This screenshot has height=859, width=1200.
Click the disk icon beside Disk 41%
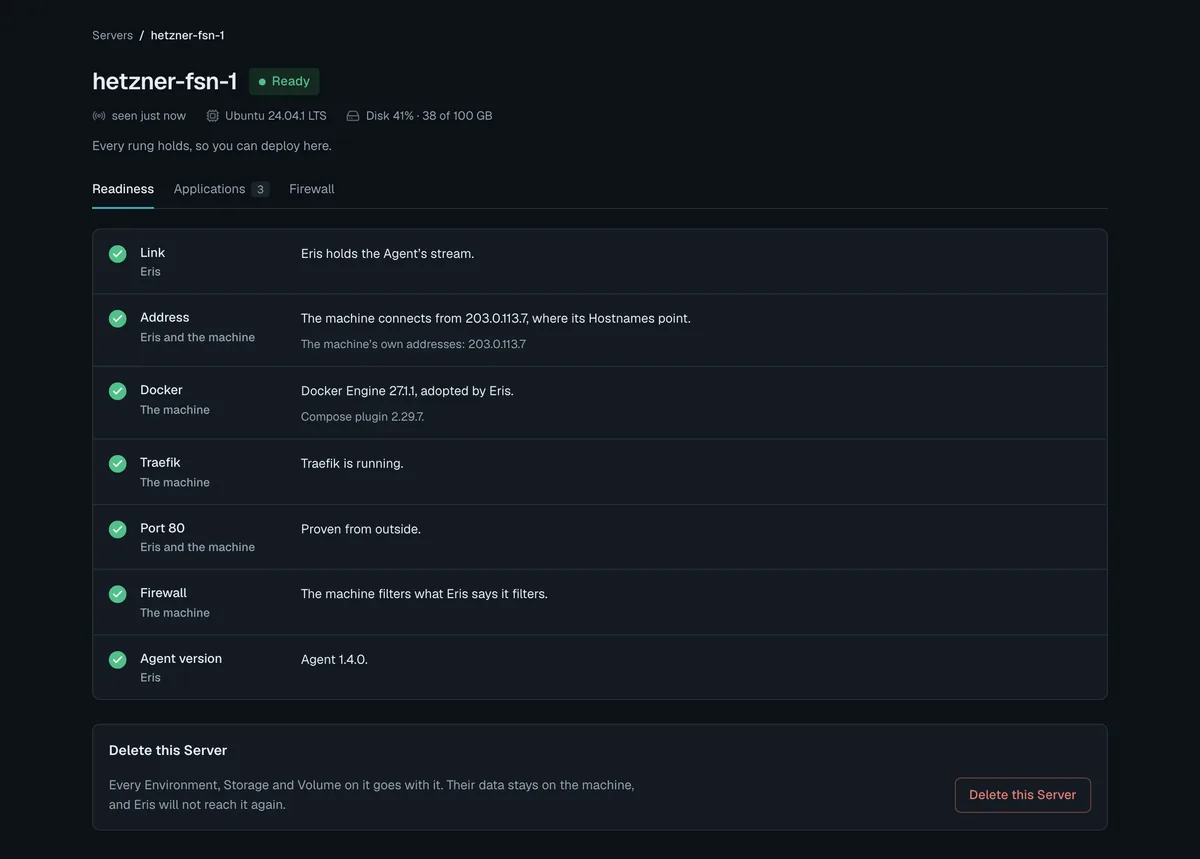pyautogui.click(x=353, y=116)
